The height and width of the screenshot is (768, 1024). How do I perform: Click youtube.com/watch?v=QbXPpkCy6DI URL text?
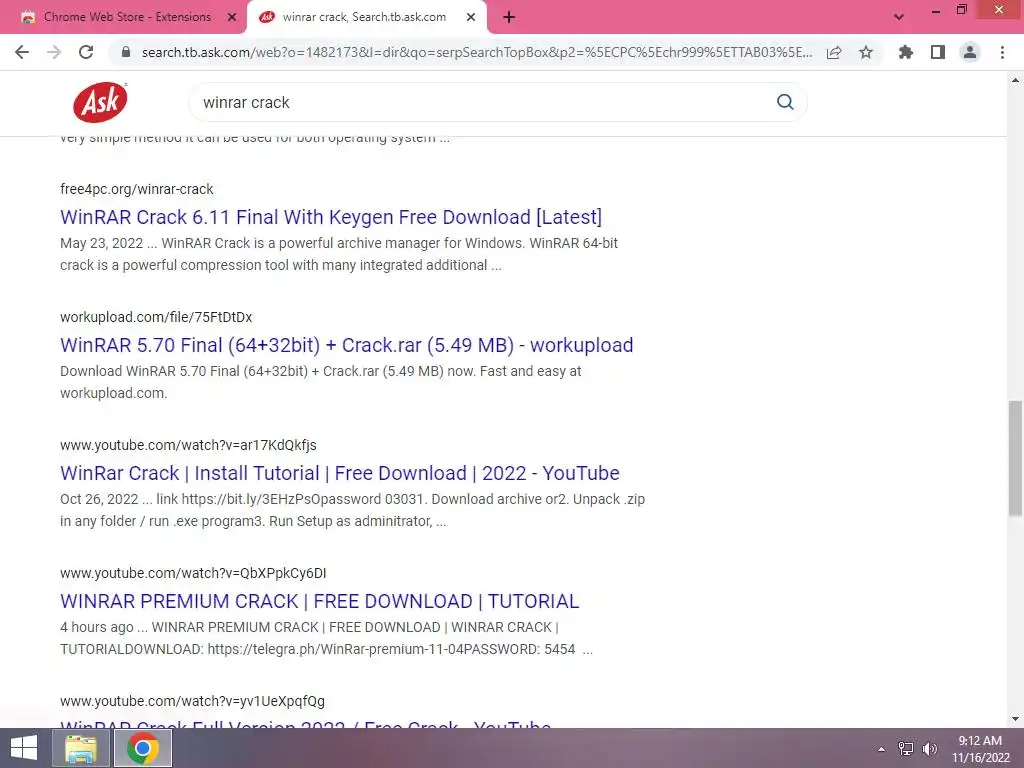[x=193, y=573]
